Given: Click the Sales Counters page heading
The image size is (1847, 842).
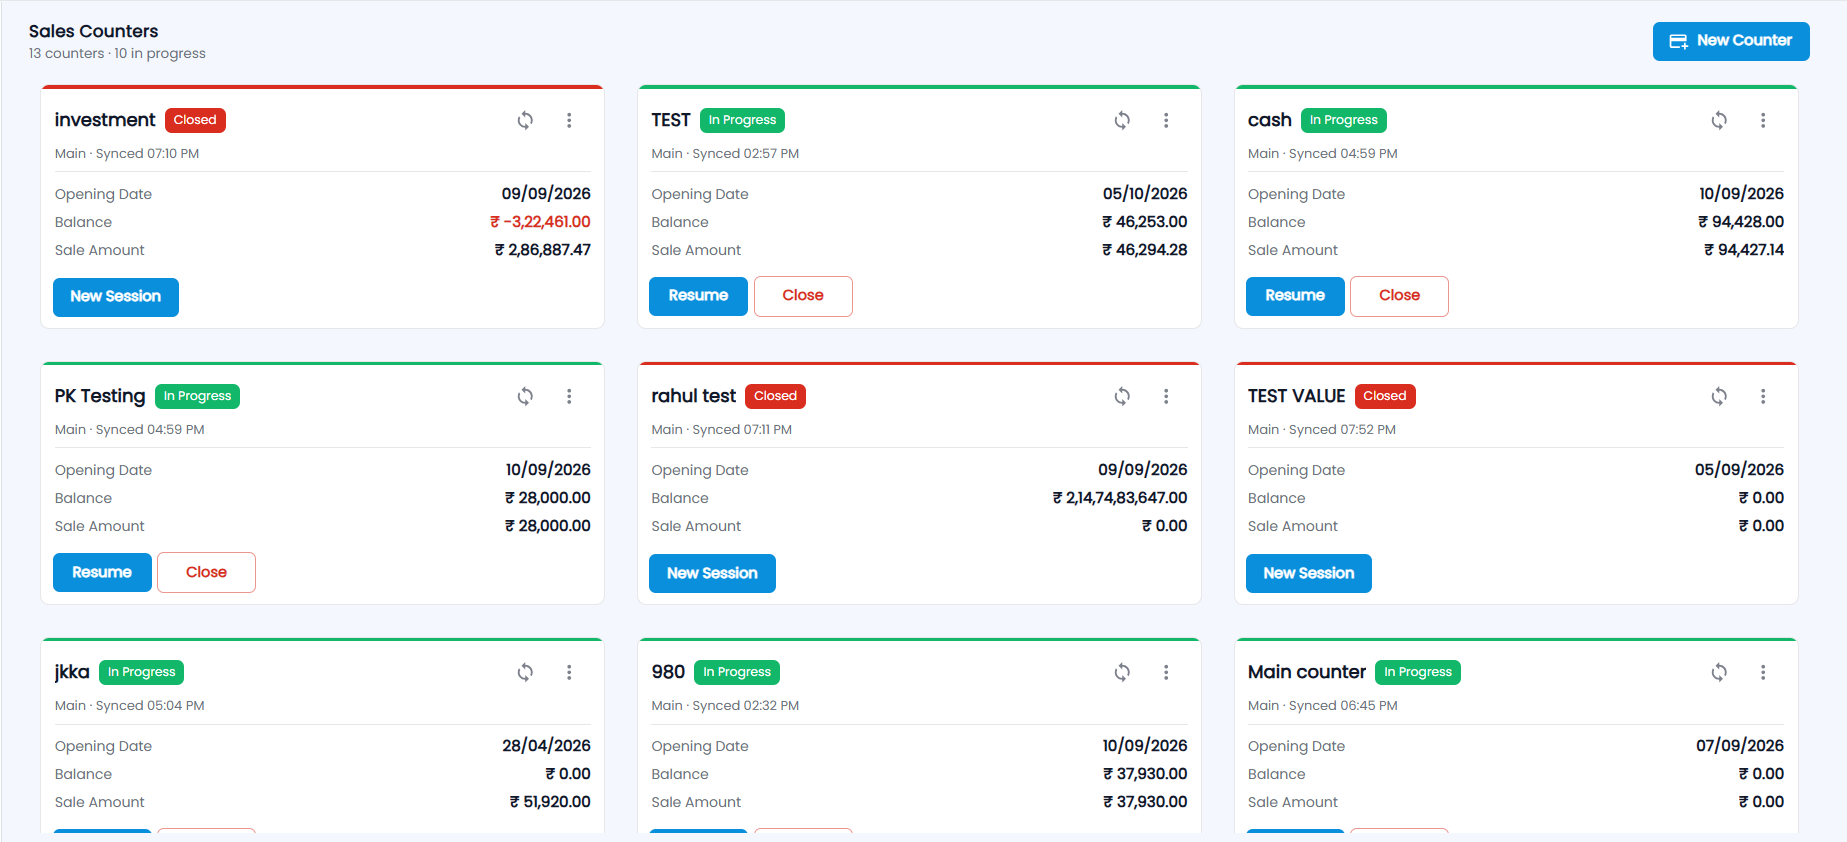Looking at the screenshot, I should (93, 31).
